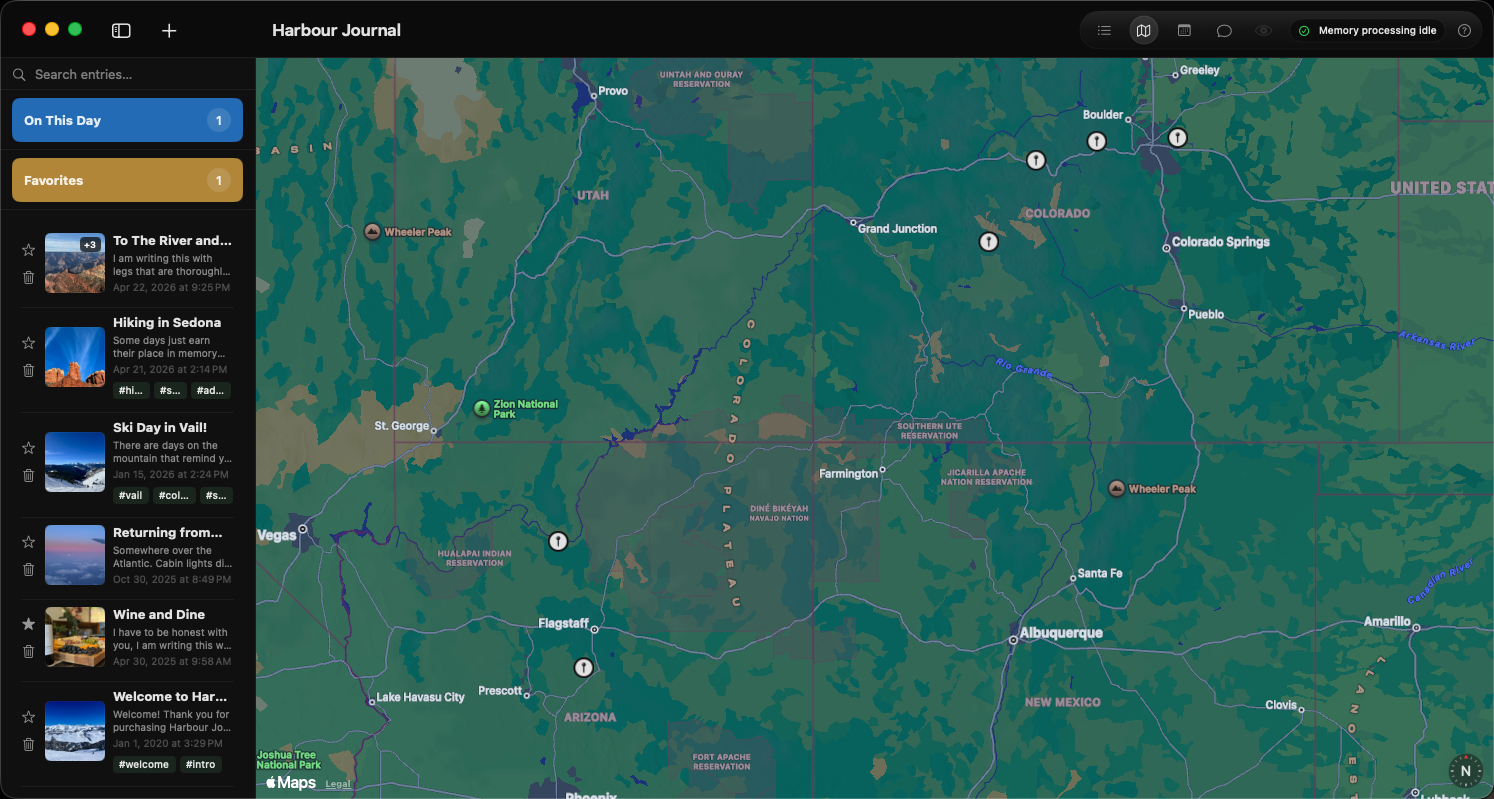Click the Zion National Park tree icon
1494x799 pixels.
482,408
